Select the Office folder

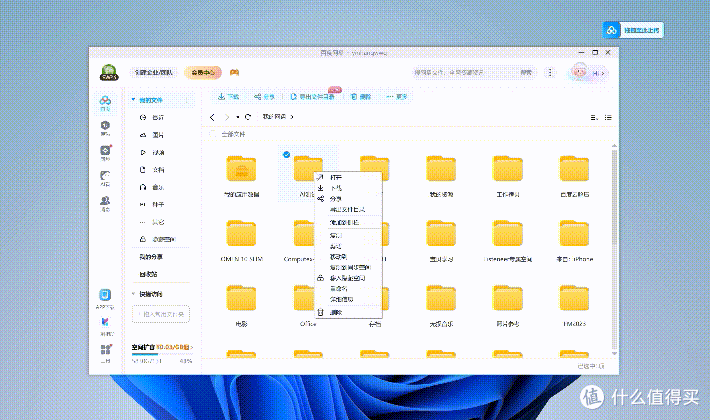coord(307,305)
